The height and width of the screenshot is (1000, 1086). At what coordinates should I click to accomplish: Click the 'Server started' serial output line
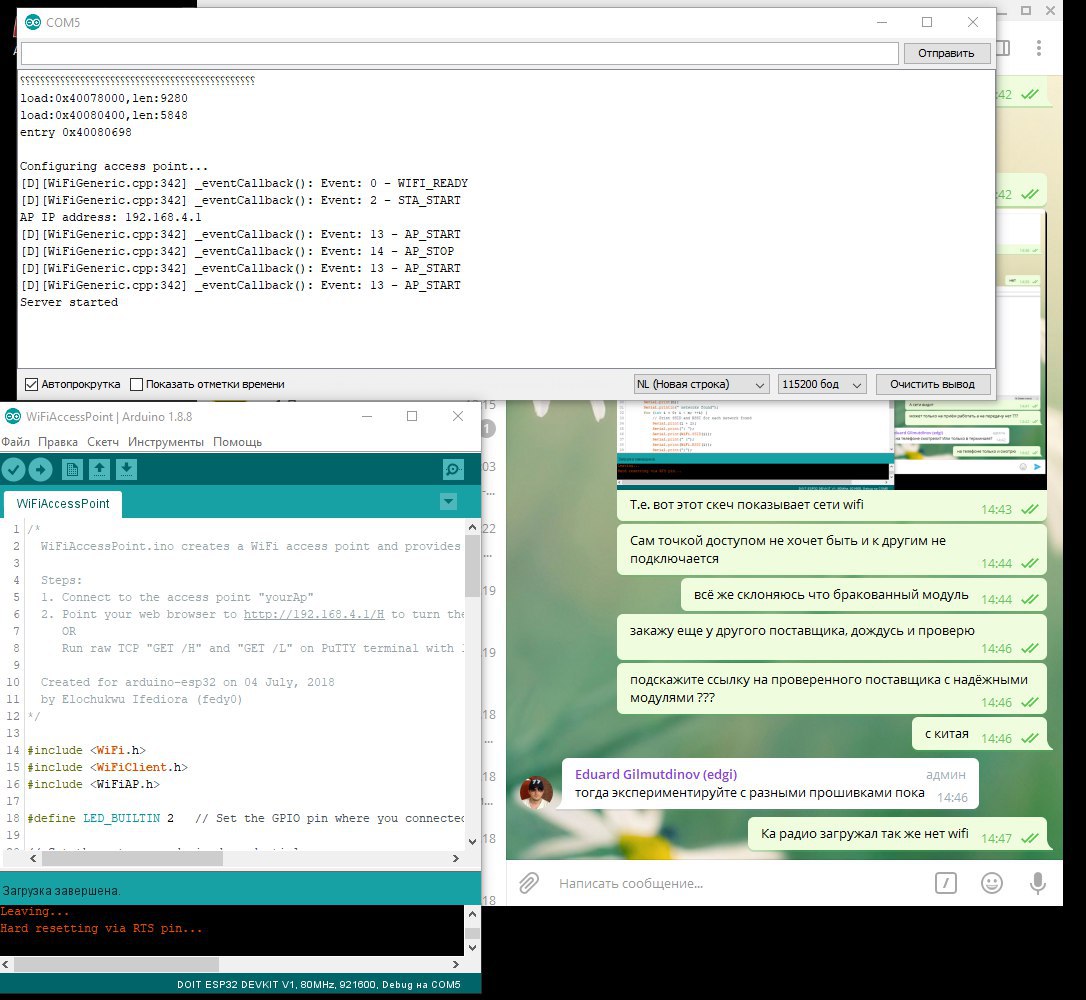(x=69, y=302)
